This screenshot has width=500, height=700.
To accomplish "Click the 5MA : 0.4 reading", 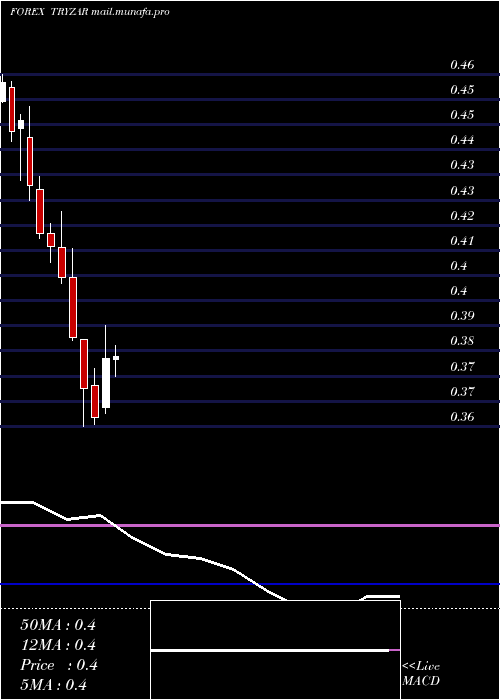I will click(54, 684).
